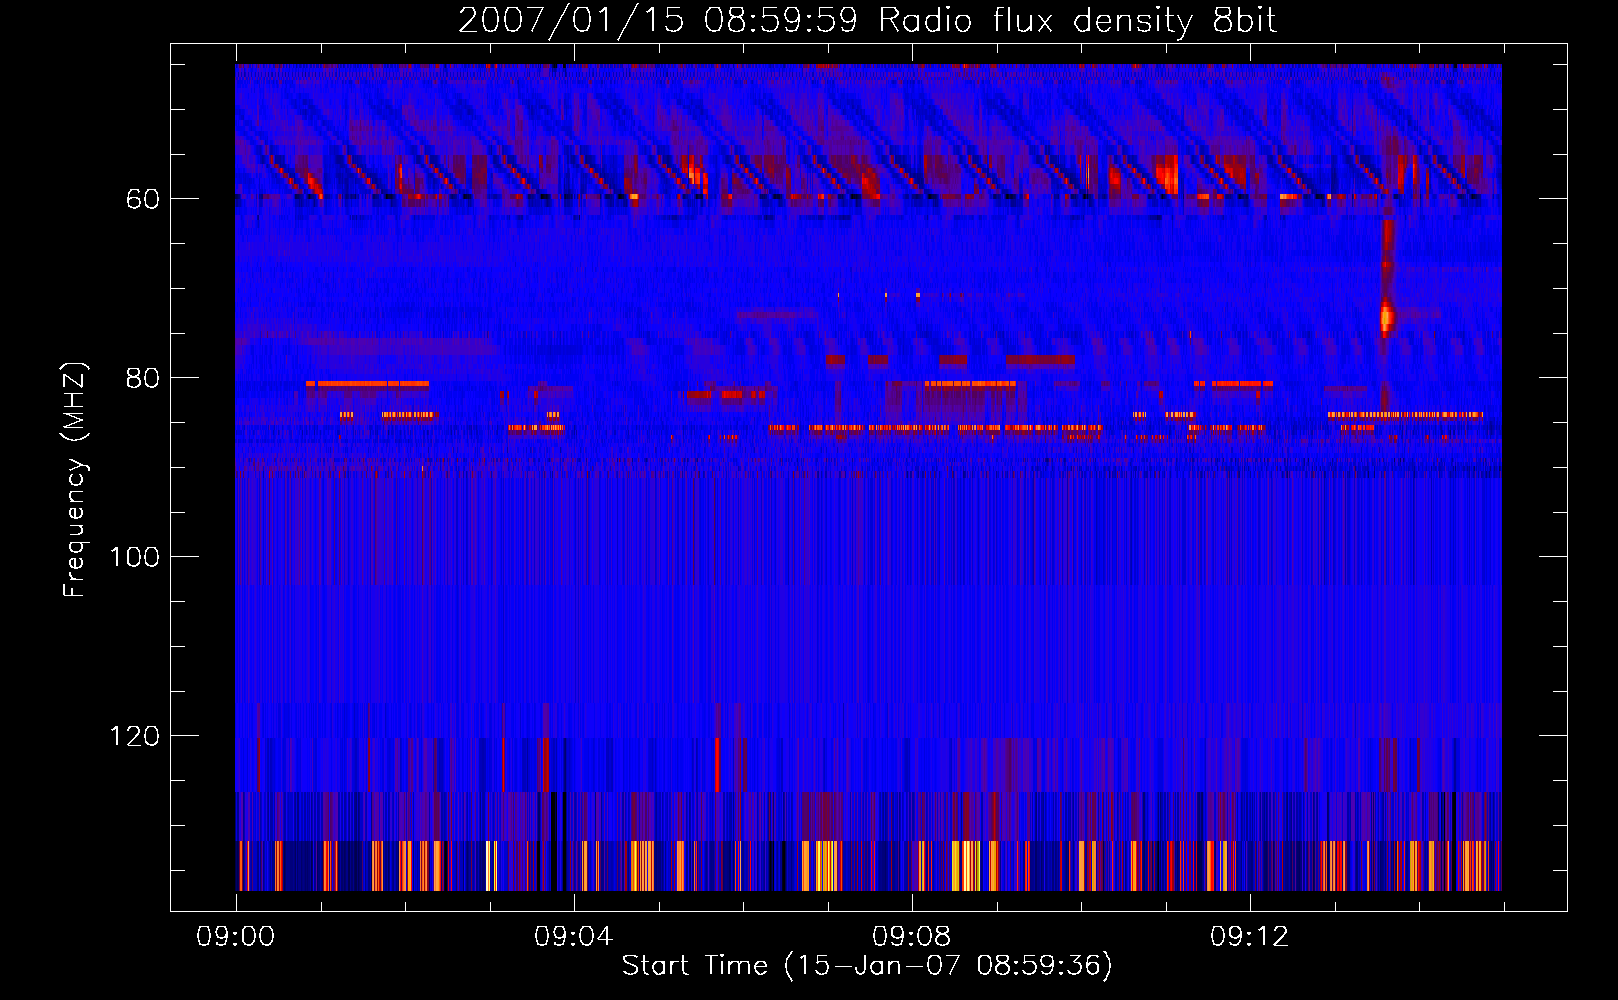Click the 09:00 time tick label
The image size is (1618, 1000).
235,937
